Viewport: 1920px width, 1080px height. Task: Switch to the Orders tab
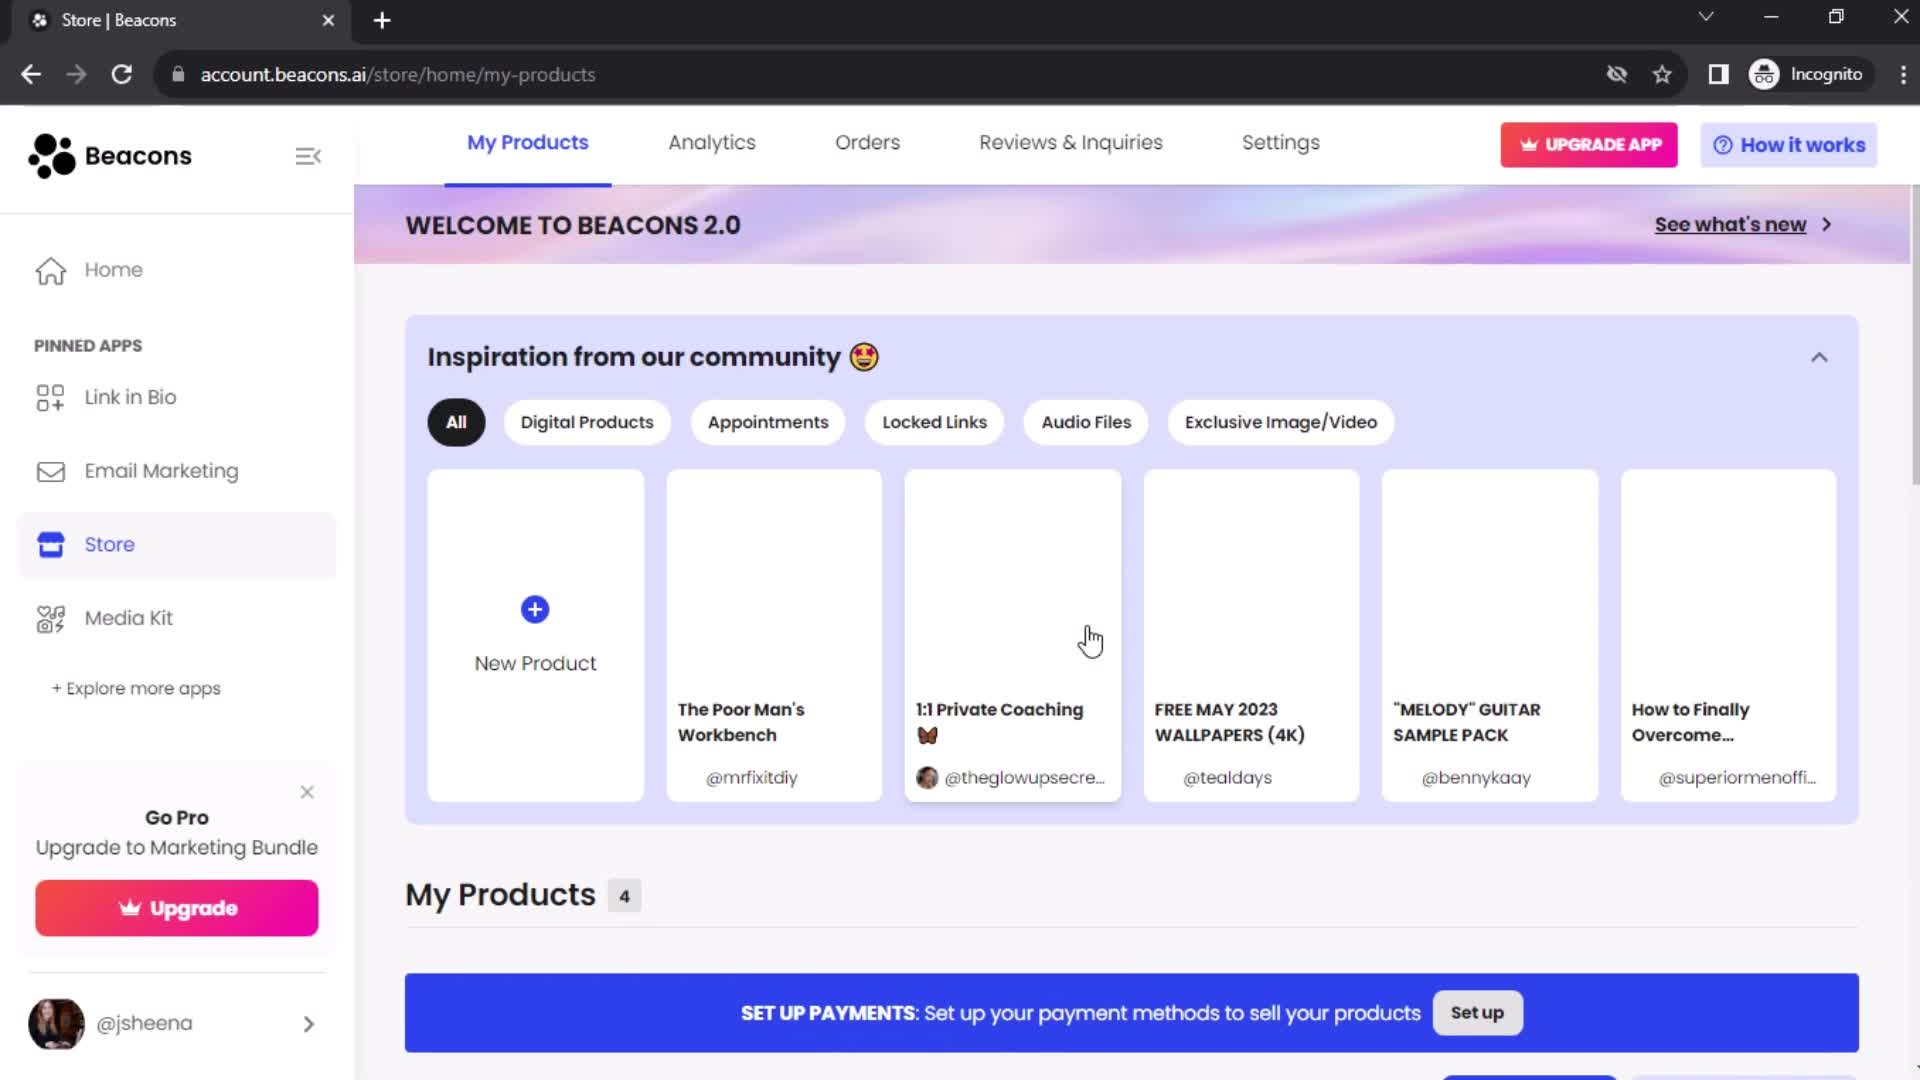point(868,141)
